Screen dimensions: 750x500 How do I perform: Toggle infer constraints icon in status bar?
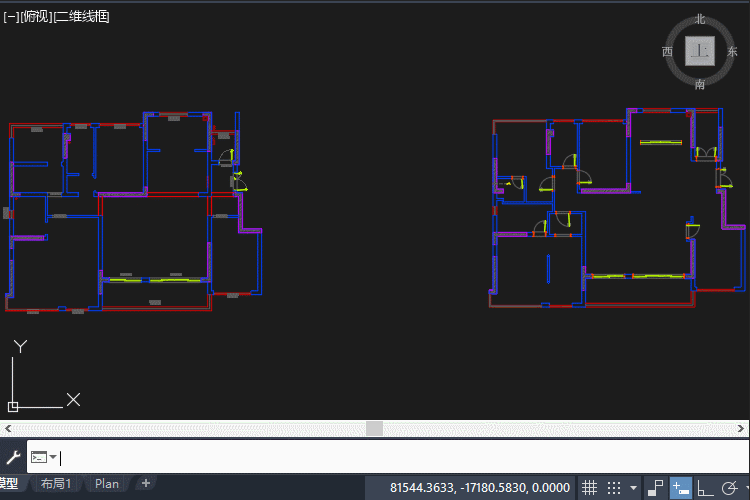(655, 488)
